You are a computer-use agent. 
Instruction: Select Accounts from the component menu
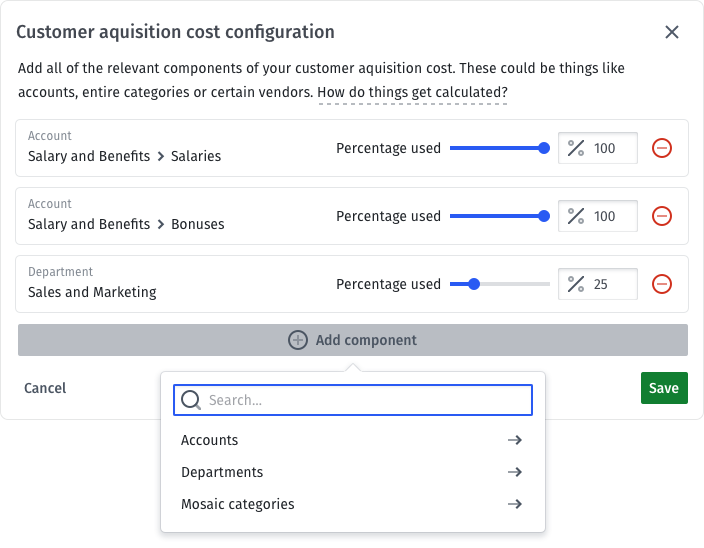[x=210, y=440]
